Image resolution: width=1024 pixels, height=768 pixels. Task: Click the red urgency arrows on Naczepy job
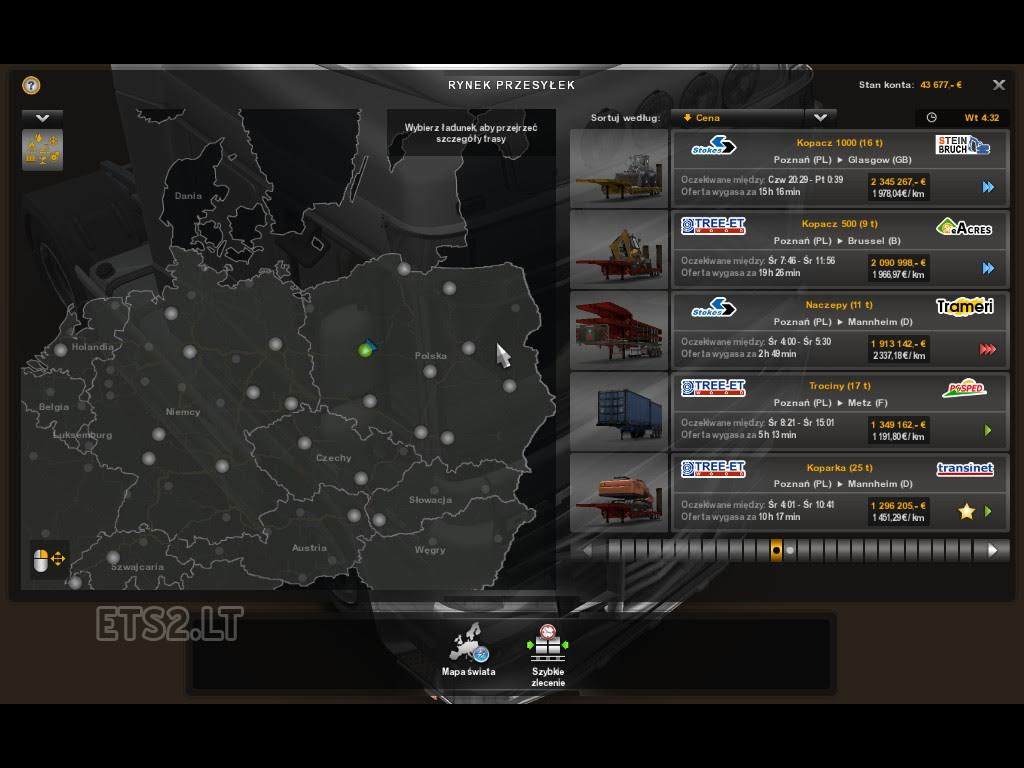[988, 349]
